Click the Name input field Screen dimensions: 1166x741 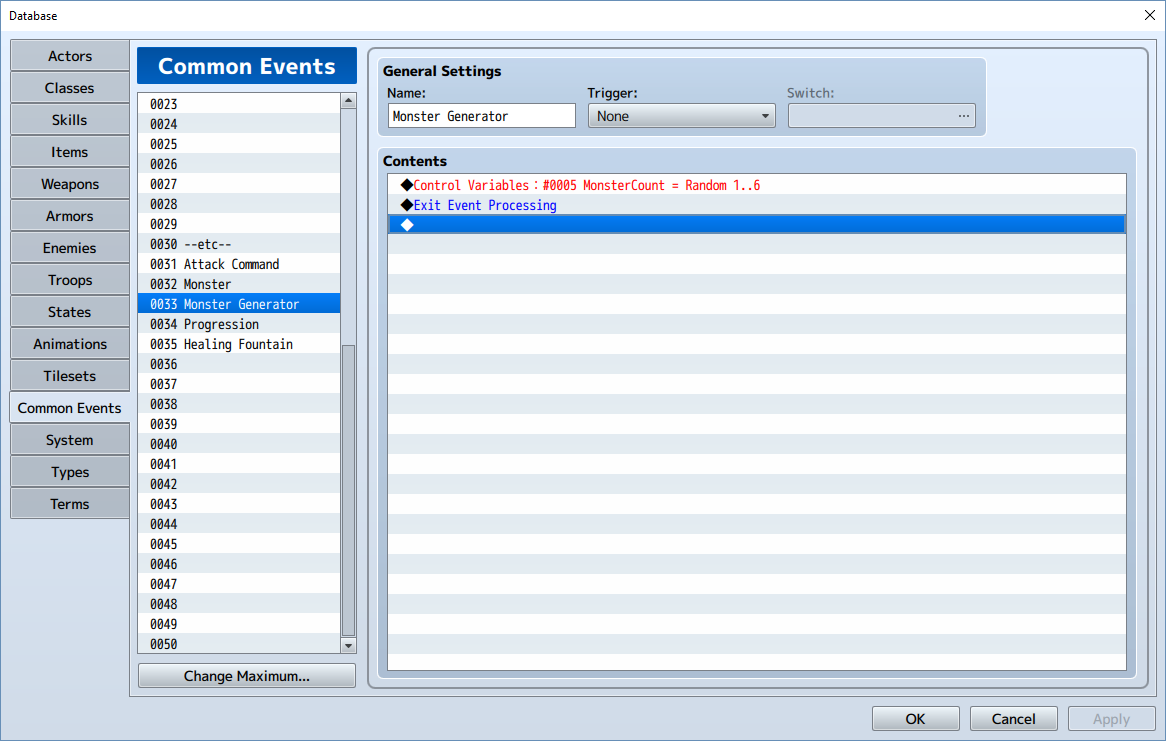point(482,116)
